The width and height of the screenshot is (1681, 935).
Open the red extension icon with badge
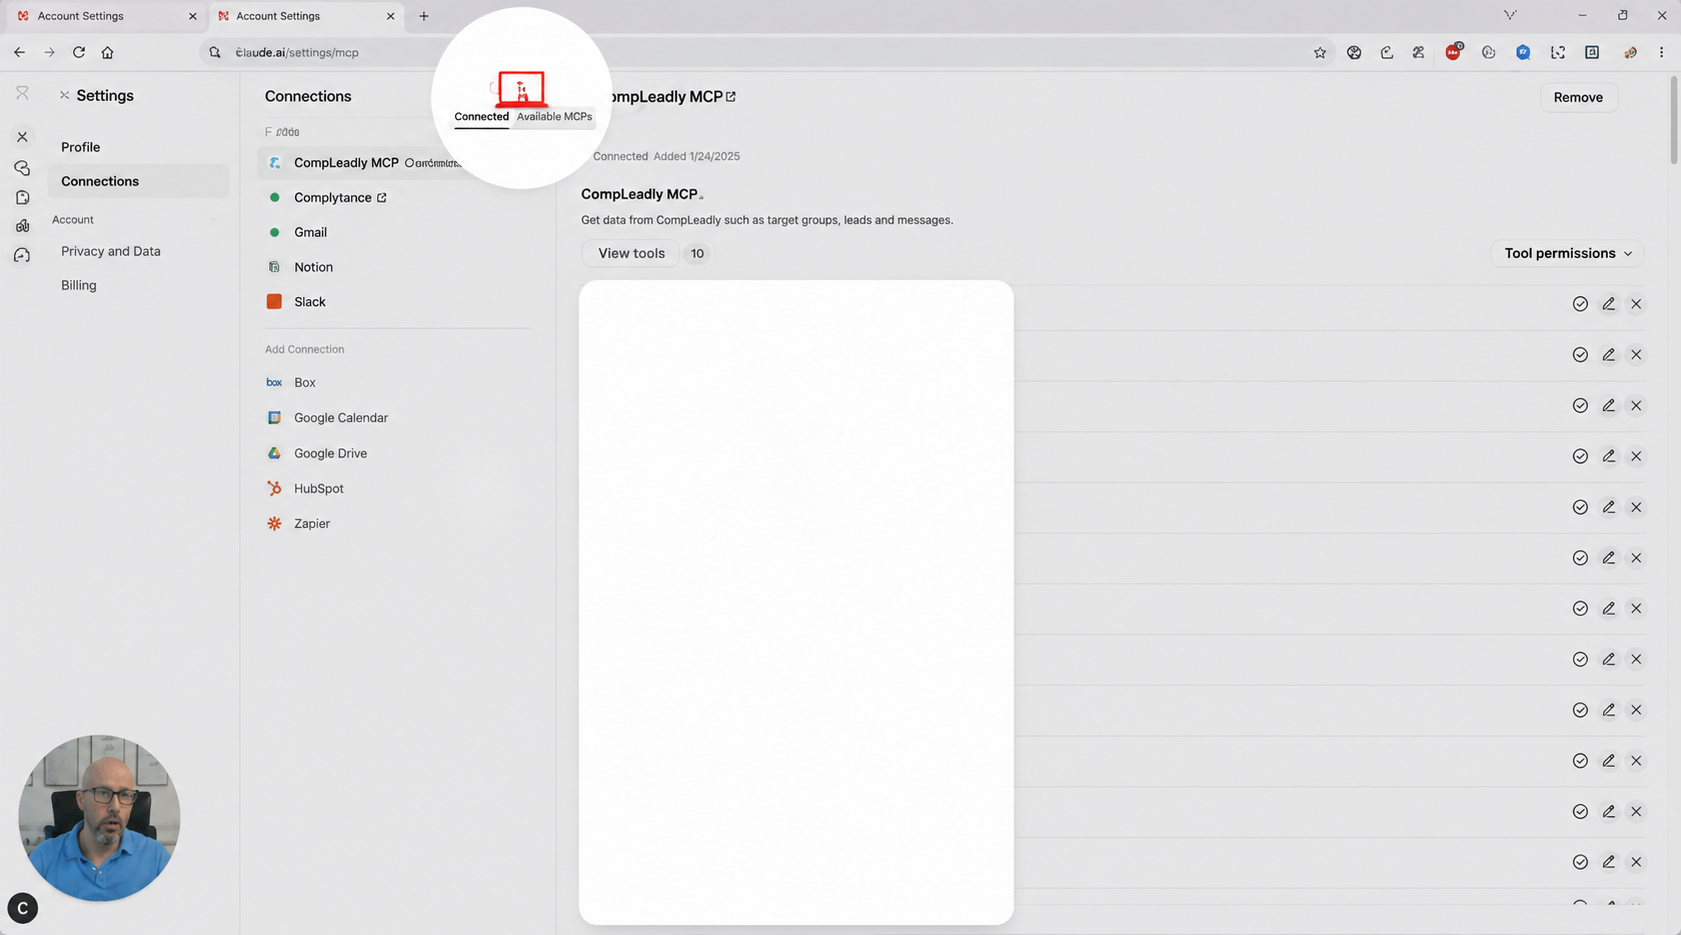point(1454,52)
